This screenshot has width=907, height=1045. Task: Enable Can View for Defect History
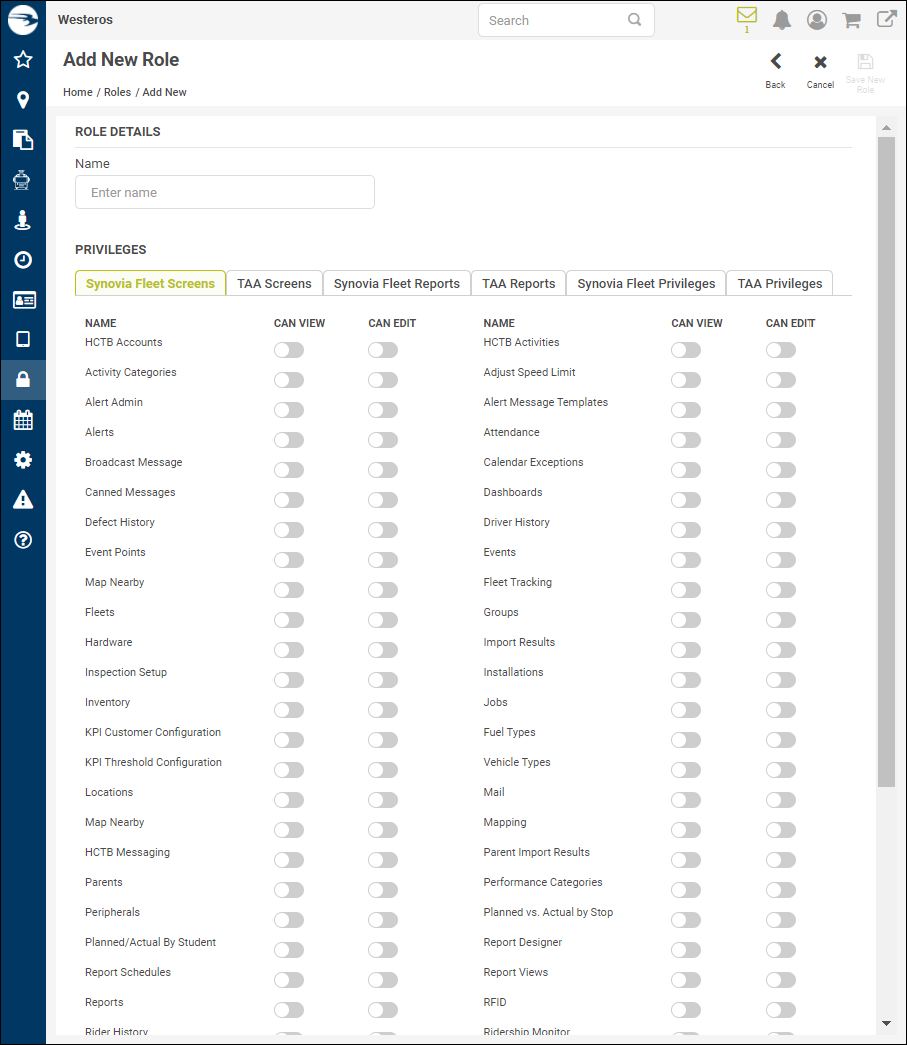289,530
